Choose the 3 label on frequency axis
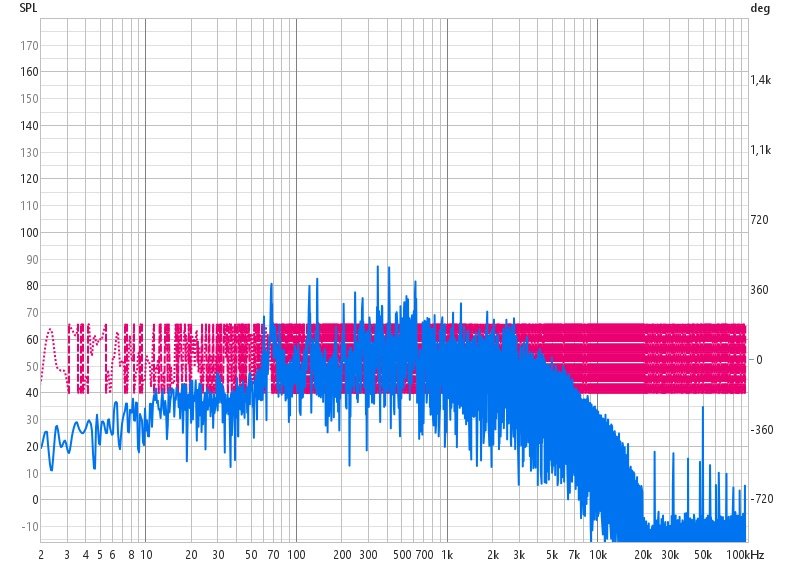This screenshot has width=800, height=566. point(67,555)
